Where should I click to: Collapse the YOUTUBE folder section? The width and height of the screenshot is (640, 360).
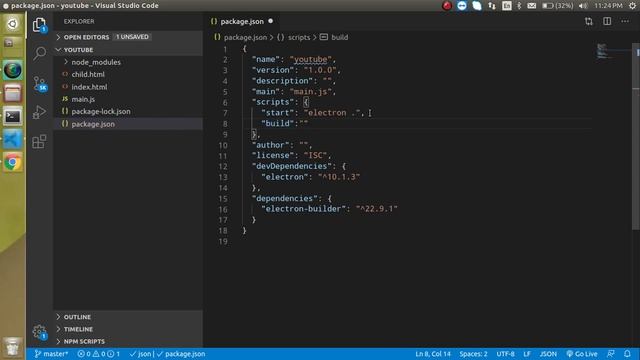(x=128, y=49)
